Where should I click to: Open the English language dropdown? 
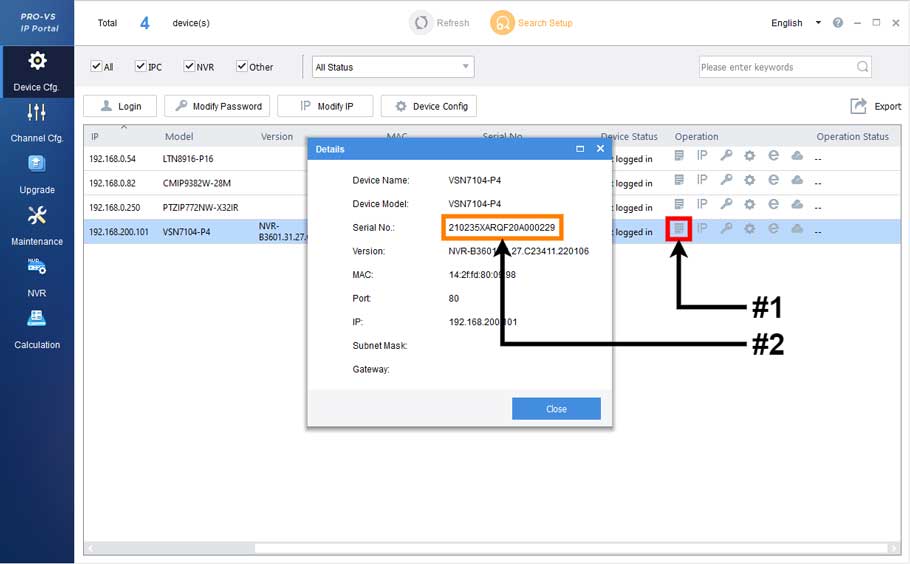coord(796,23)
